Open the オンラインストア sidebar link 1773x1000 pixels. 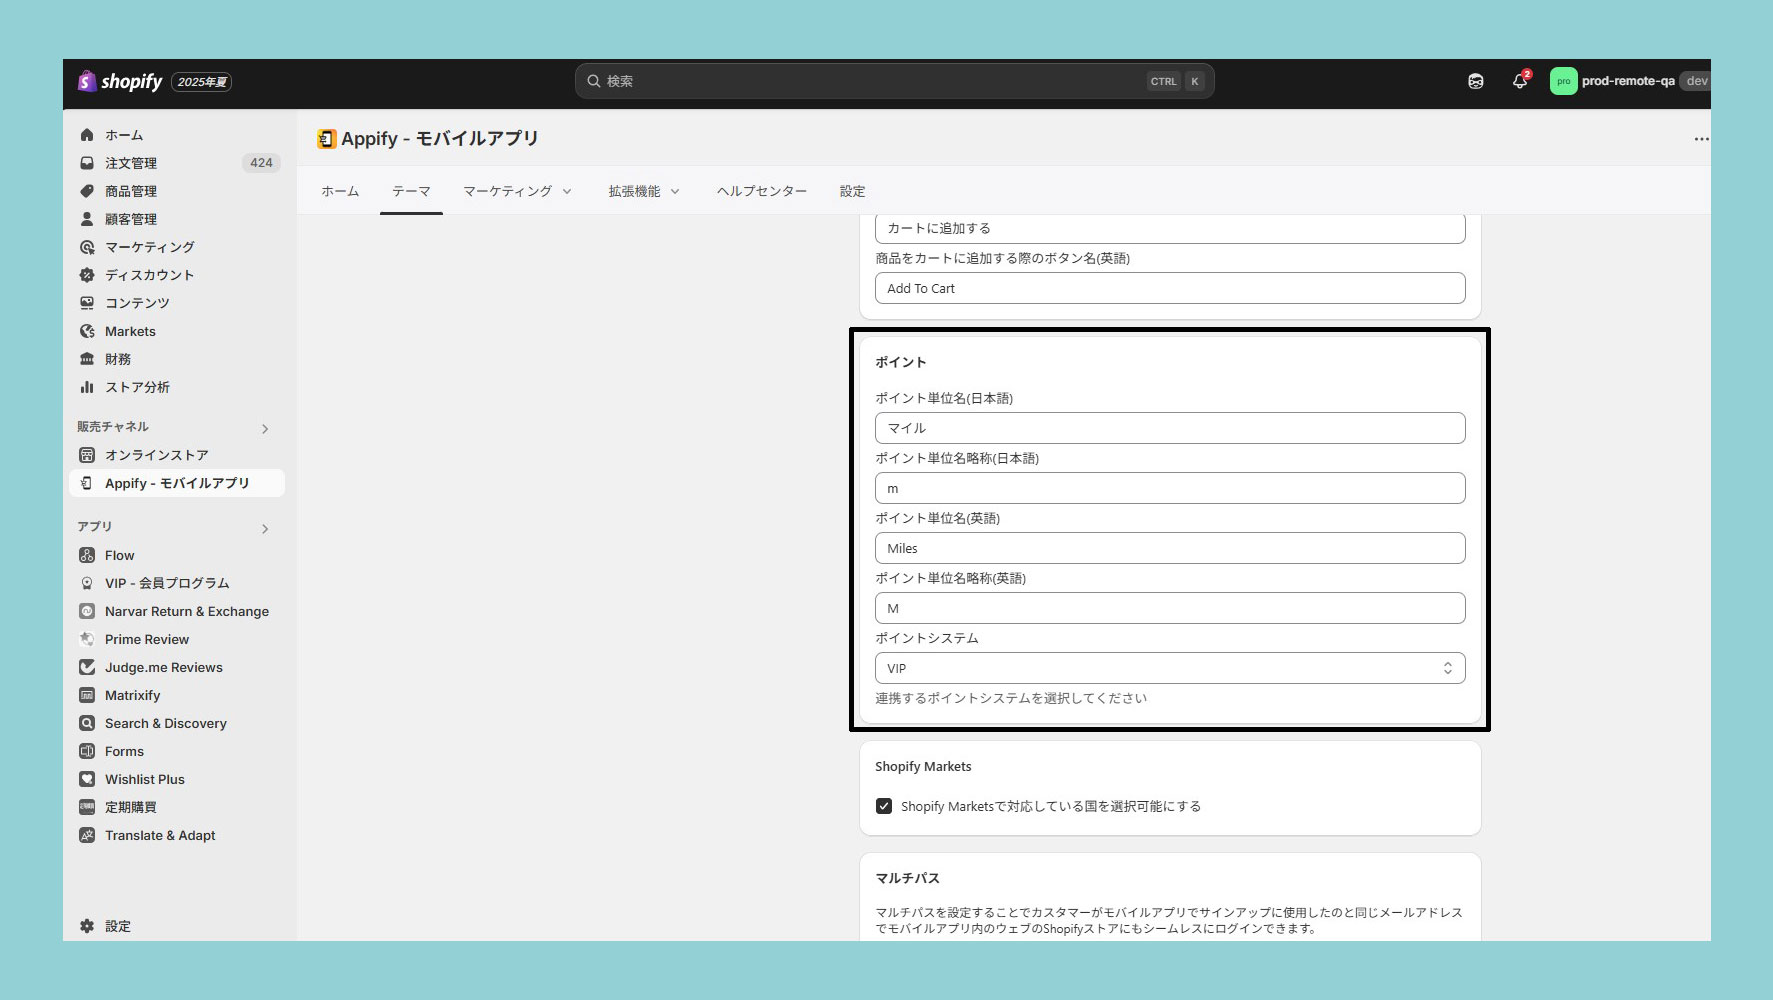click(157, 455)
